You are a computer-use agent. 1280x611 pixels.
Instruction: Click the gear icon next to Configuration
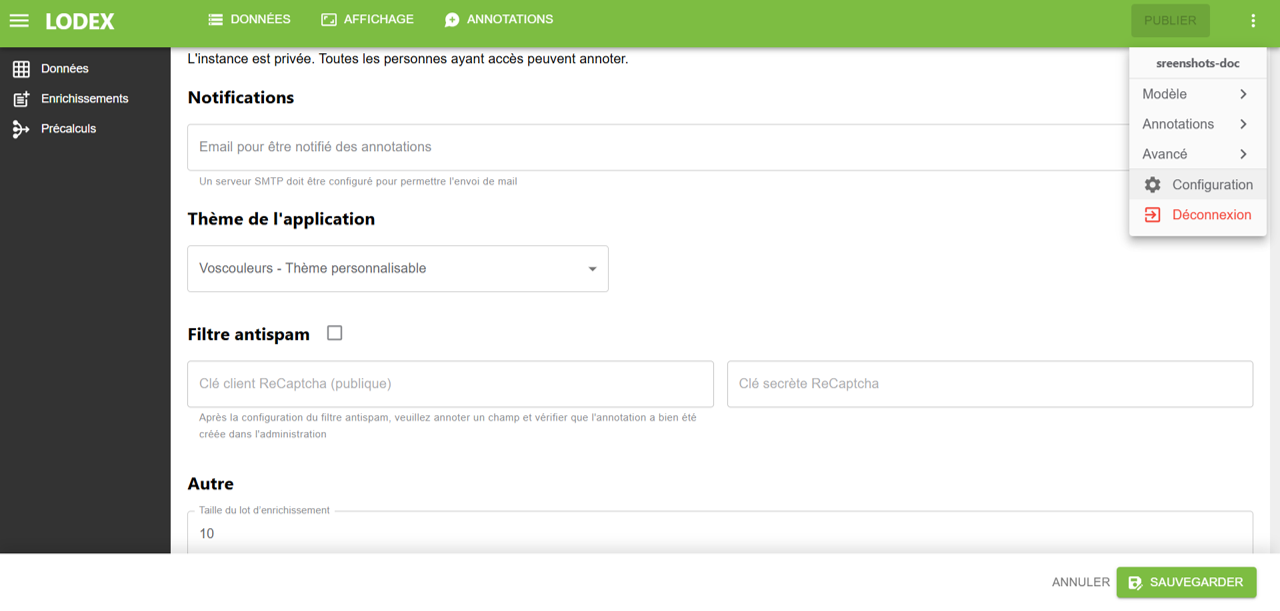[1153, 184]
